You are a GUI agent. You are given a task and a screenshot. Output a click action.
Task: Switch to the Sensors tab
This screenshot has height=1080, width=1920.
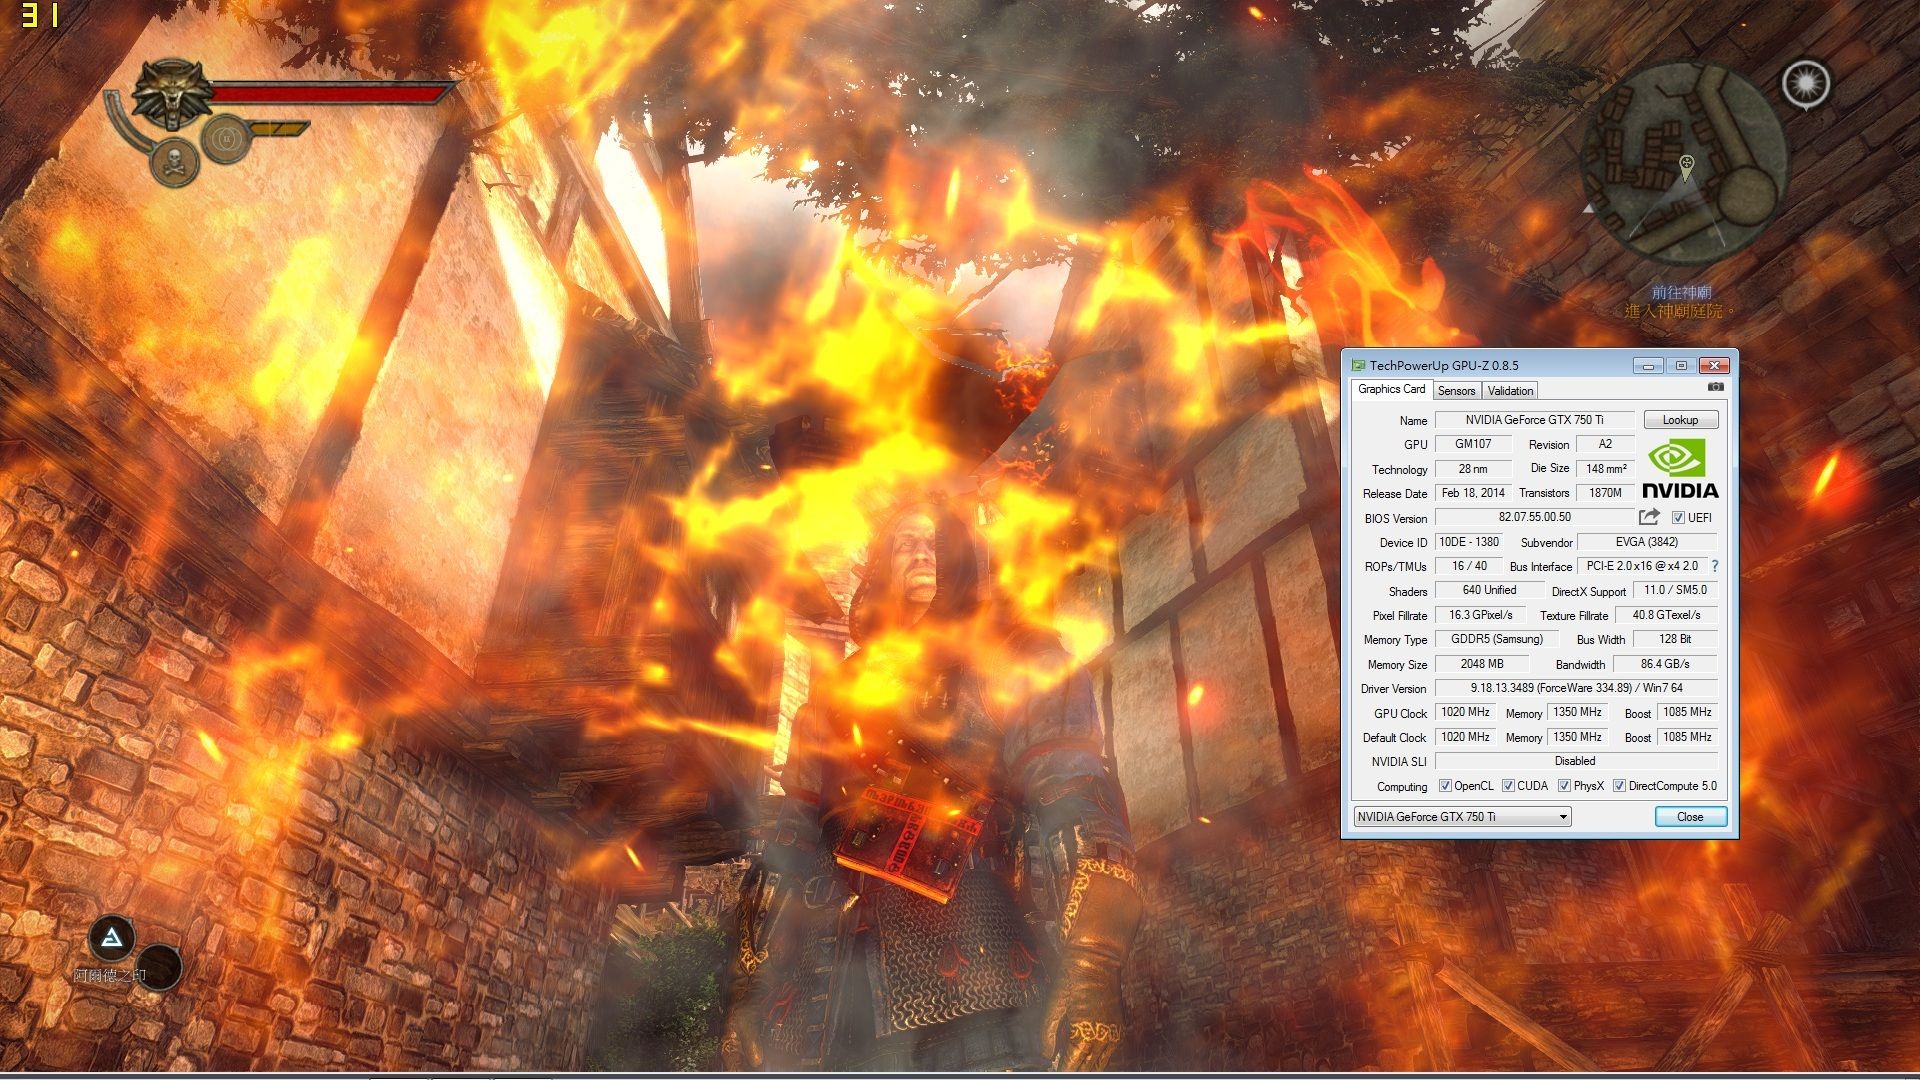click(x=1456, y=391)
